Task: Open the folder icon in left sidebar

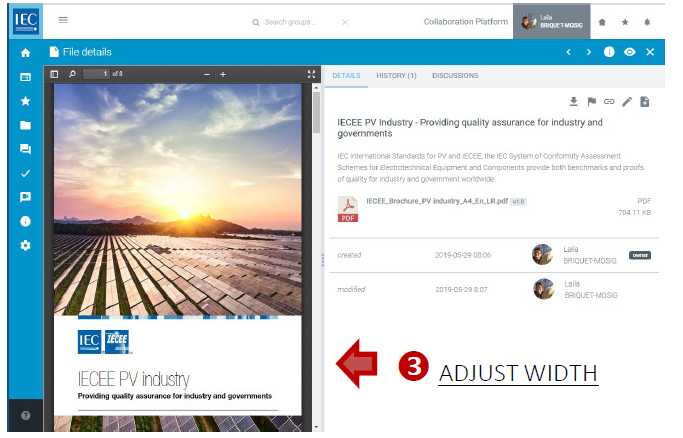Action: [25, 125]
